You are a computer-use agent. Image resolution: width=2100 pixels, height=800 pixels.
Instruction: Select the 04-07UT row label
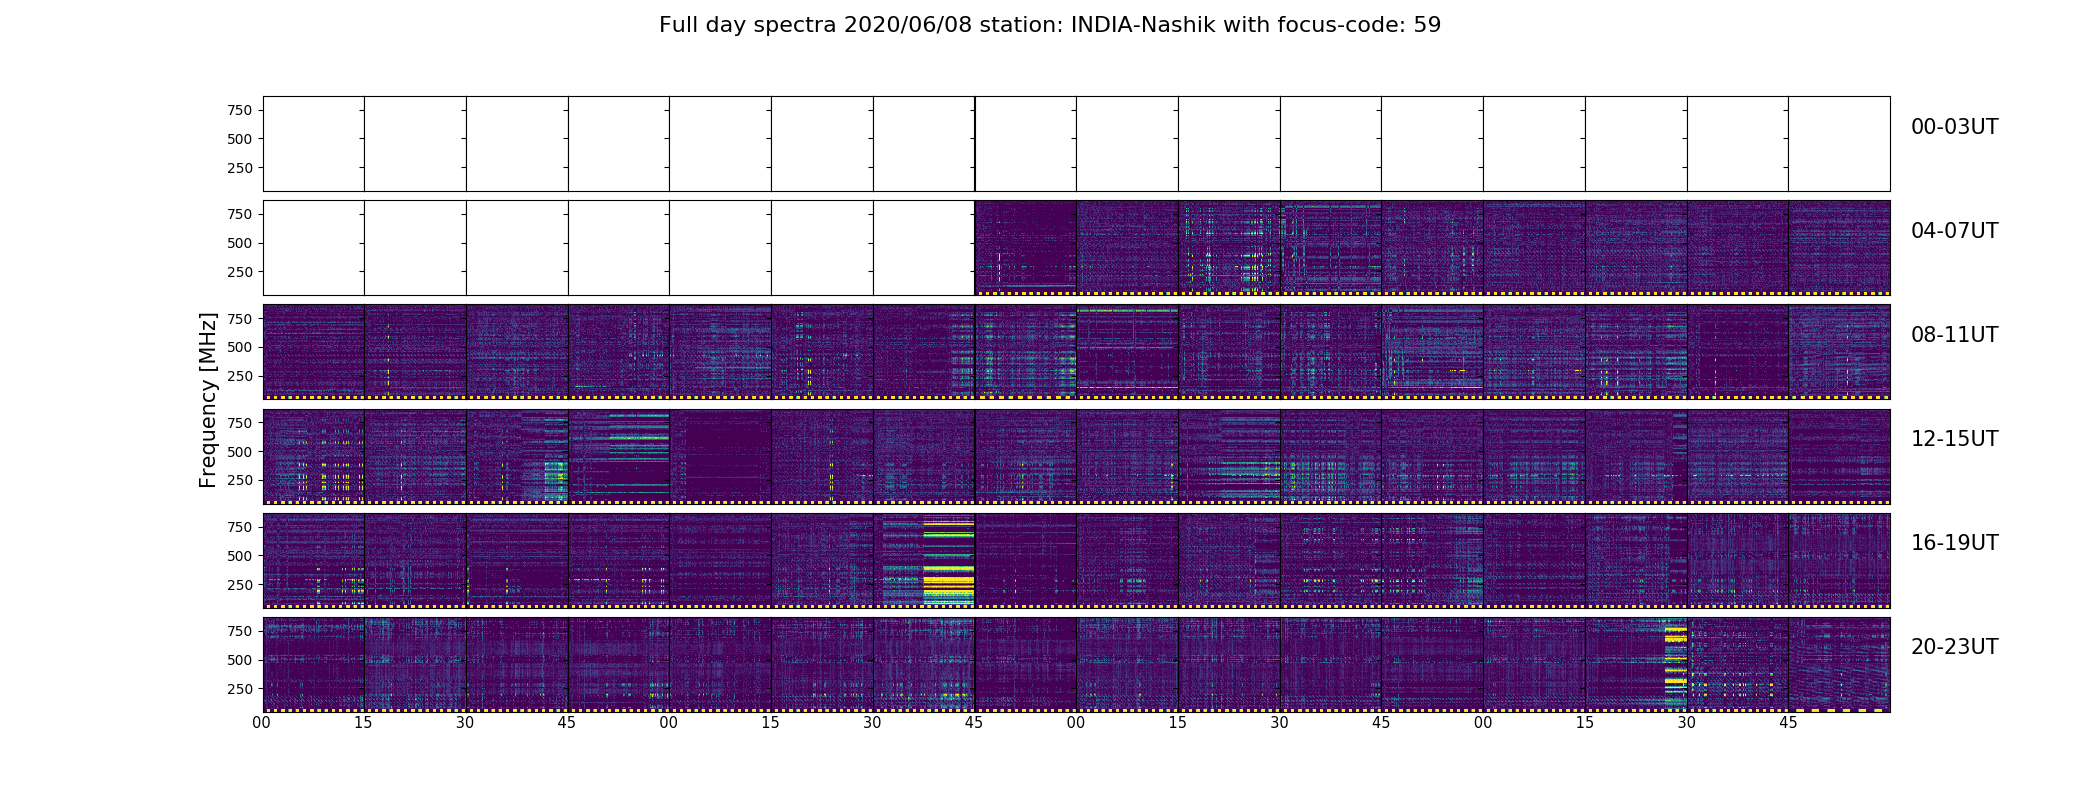click(x=1954, y=231)
